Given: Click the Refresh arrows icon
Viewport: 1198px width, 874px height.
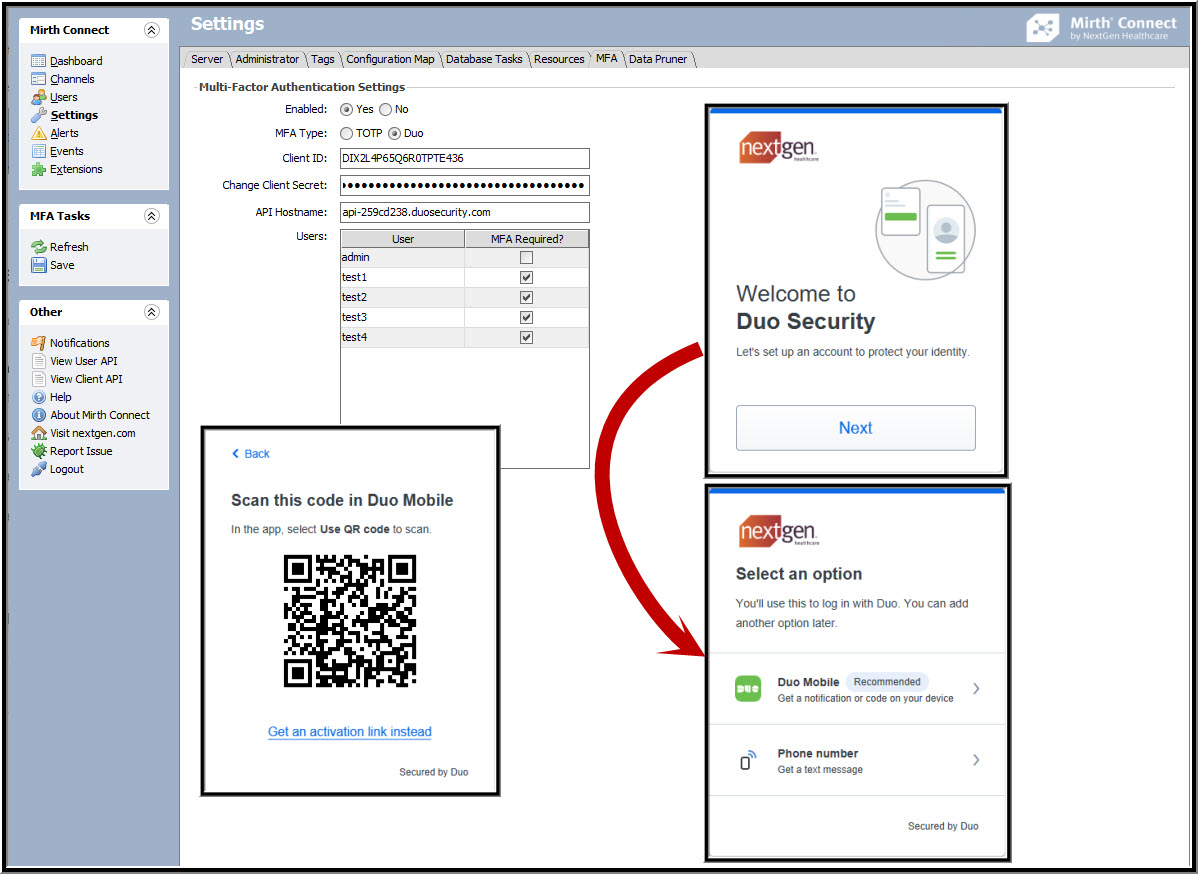Looking at the screenshot, I should coord(39,247).
